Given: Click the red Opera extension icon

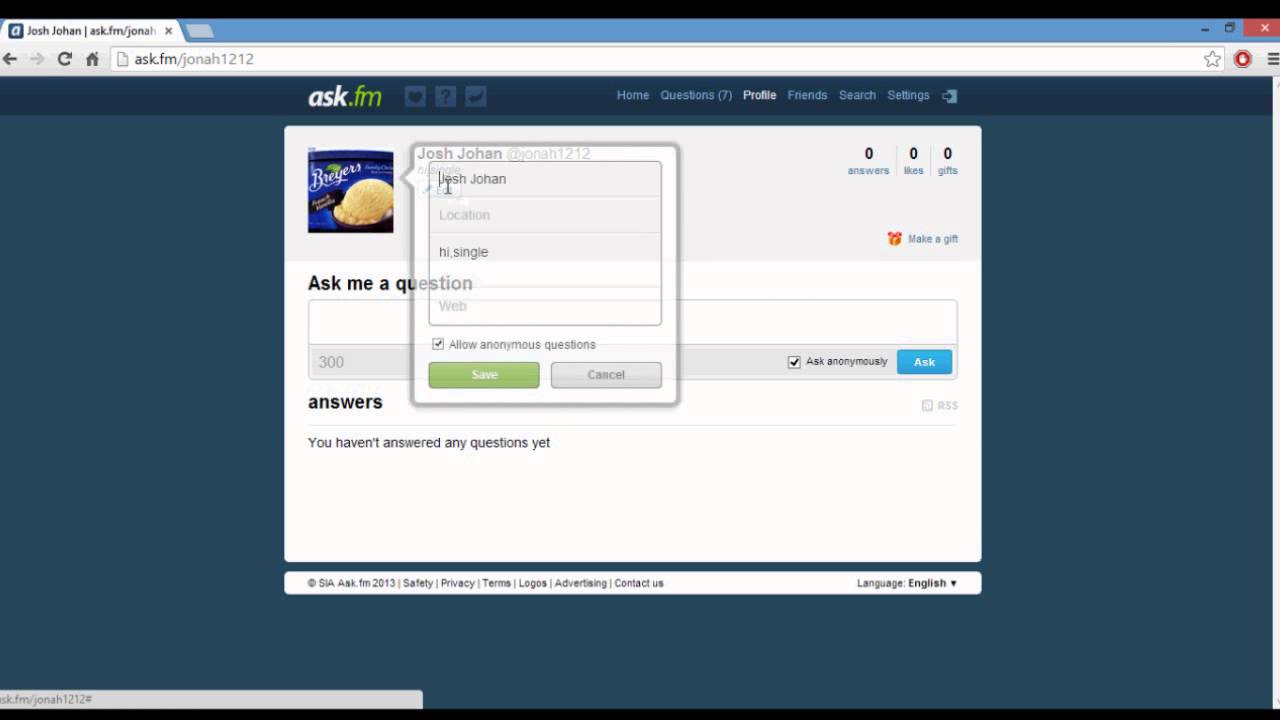Looking at the screenshot, I should point(1243,59).
